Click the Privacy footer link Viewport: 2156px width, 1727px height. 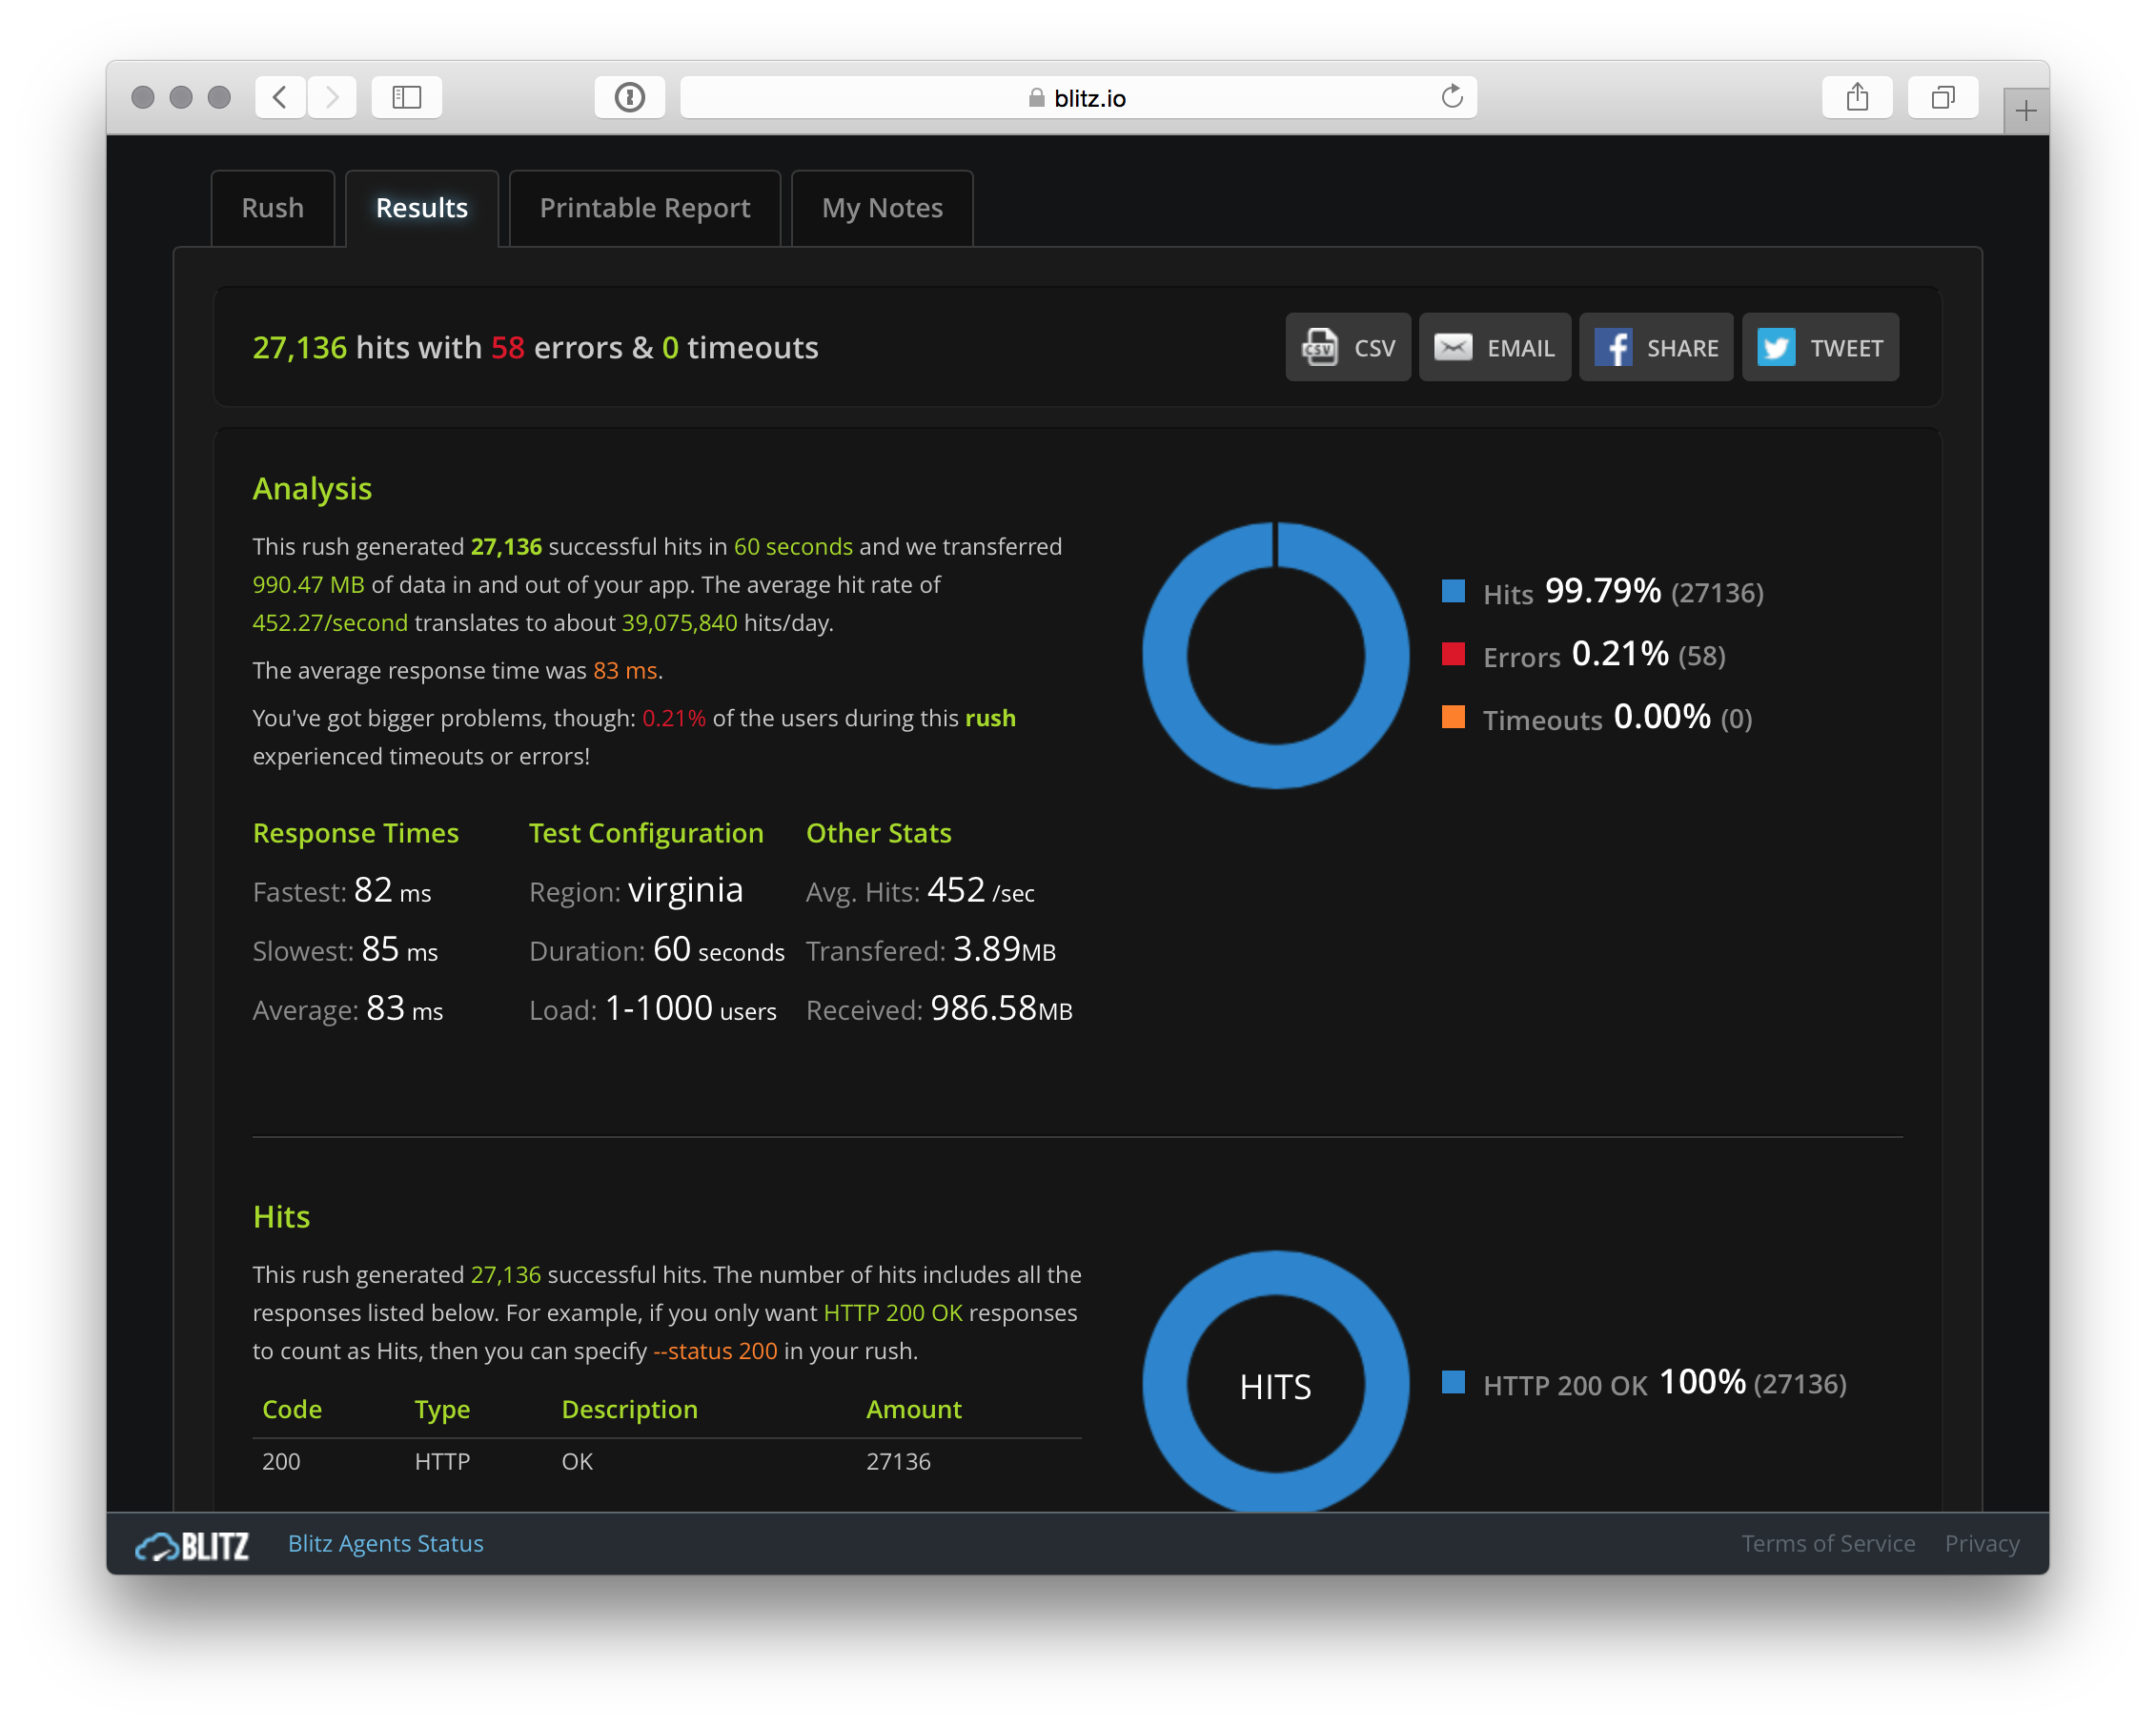[x=1981, y=1543]
